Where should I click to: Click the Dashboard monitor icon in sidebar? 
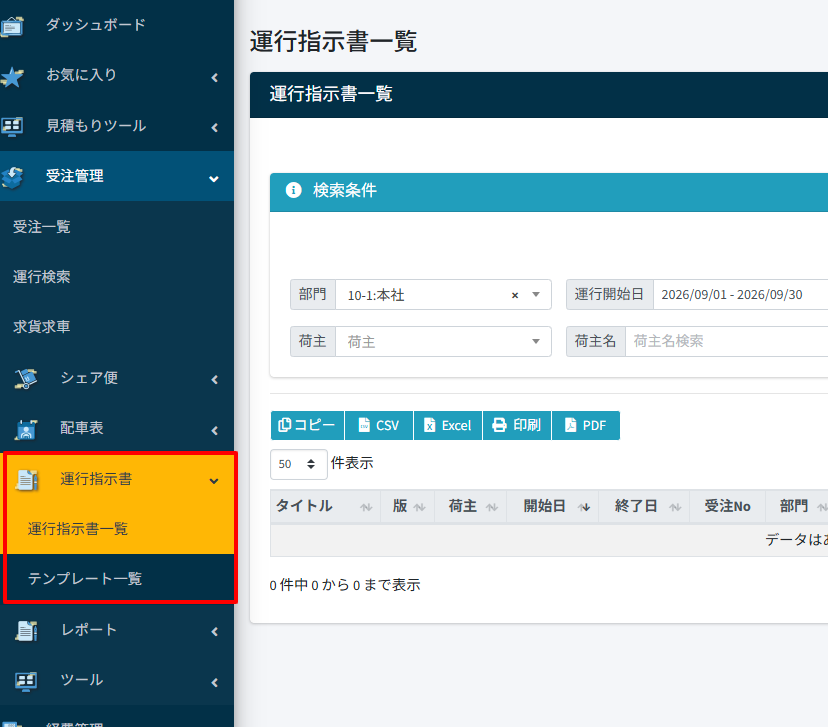click(12, 26)
